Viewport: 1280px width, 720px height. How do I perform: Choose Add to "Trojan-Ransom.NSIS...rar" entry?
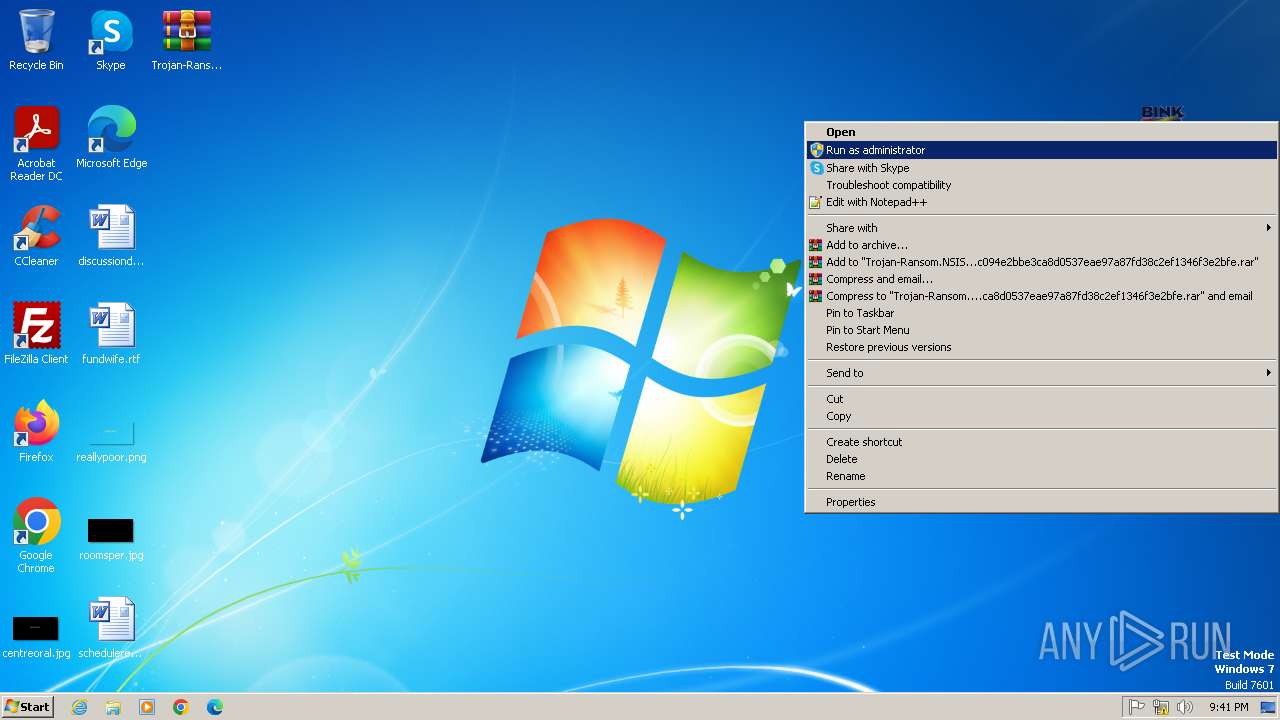pos(1041,262)
